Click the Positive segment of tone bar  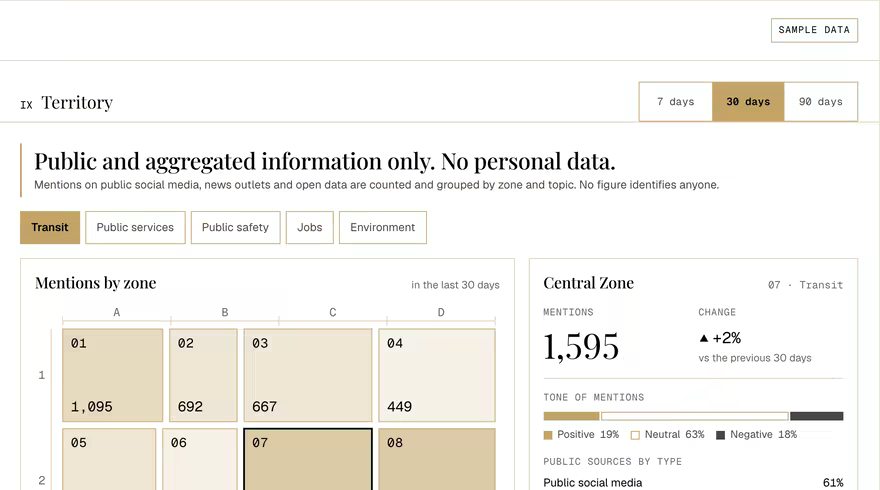click(x=571, y=416)
